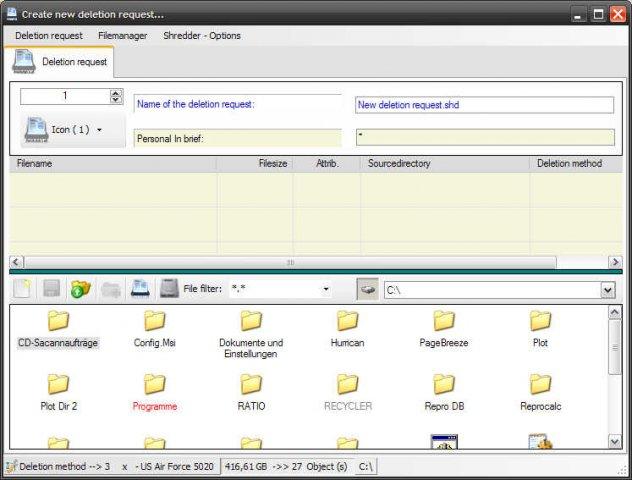This screenshot has width=632, height=480.
Task: Click the grey hard disk icon beside File filter
Action: point(169,289)
